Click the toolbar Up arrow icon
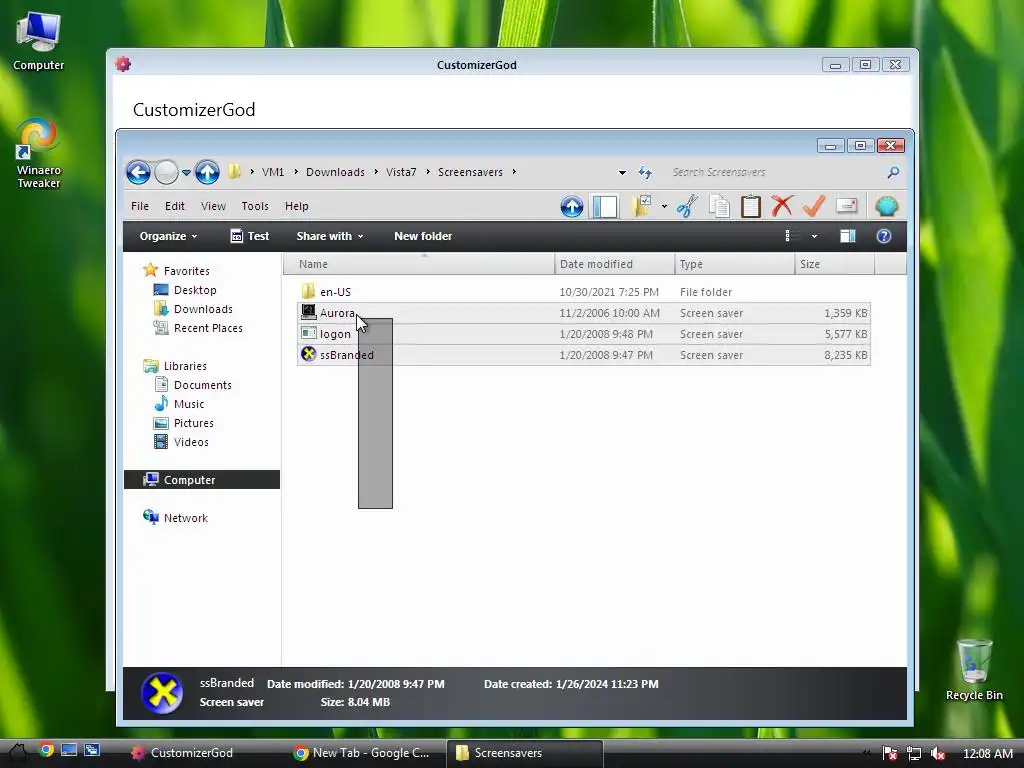The height and width of the screenshot is (768, 1024). click(x=571, y=206)
